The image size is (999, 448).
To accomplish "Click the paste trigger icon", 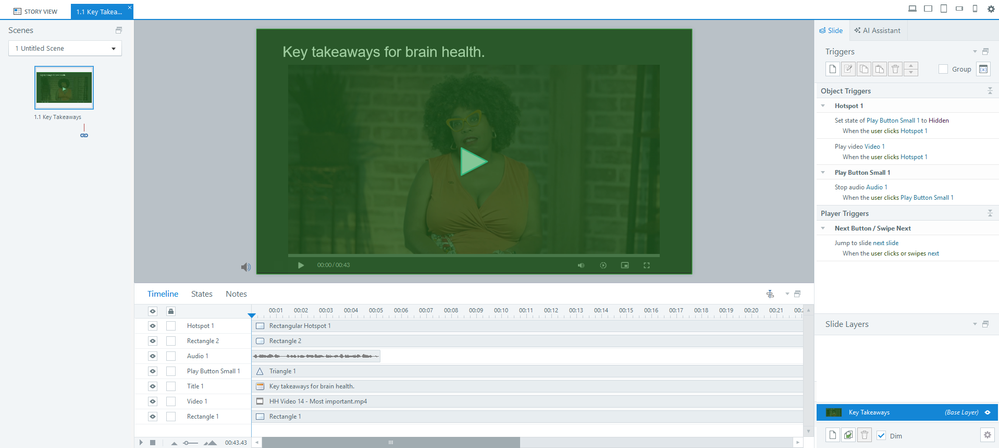I will (879, 69).
